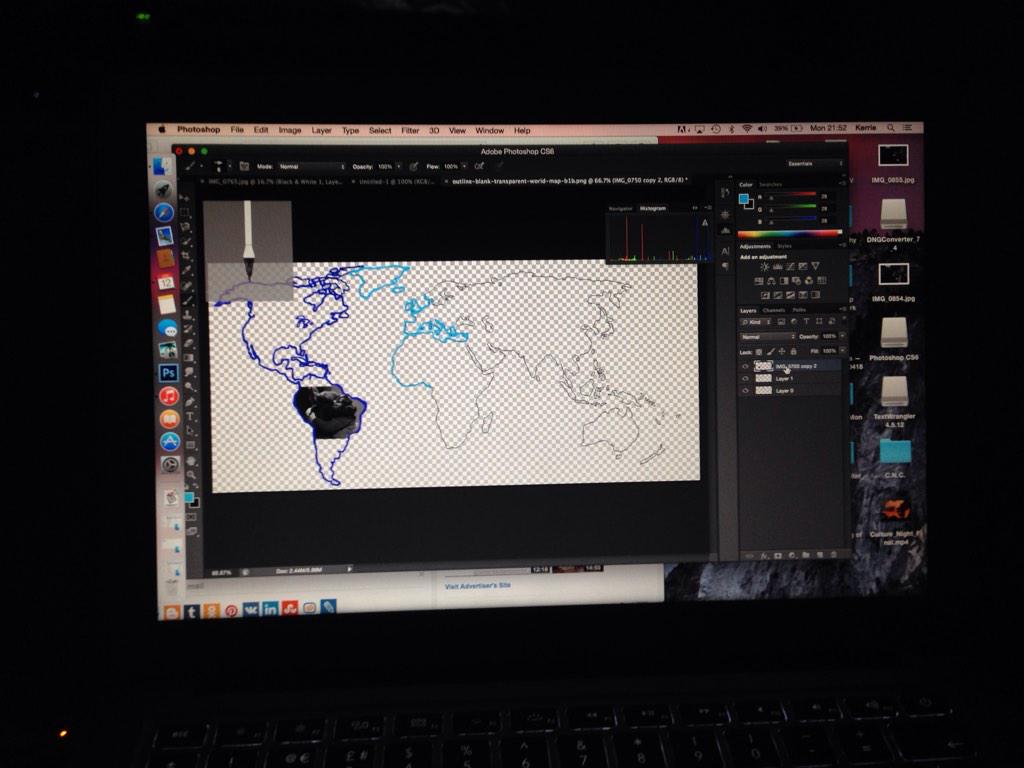Open System Preferences from the Dock
This screenshot has width=1024, height=768.
(170, 464)
